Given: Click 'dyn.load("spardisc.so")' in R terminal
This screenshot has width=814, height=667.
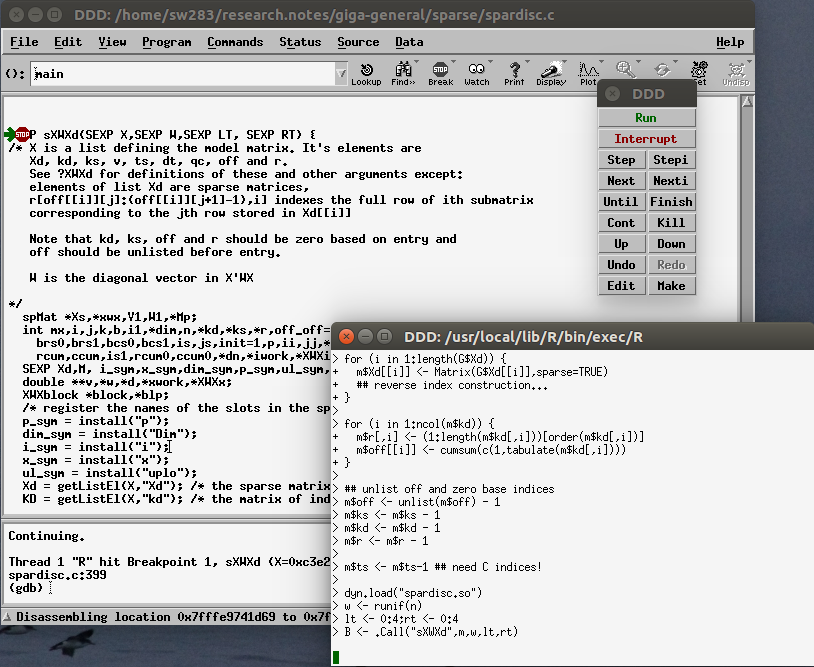Looking at the screenshot, I should coord(413,593).
